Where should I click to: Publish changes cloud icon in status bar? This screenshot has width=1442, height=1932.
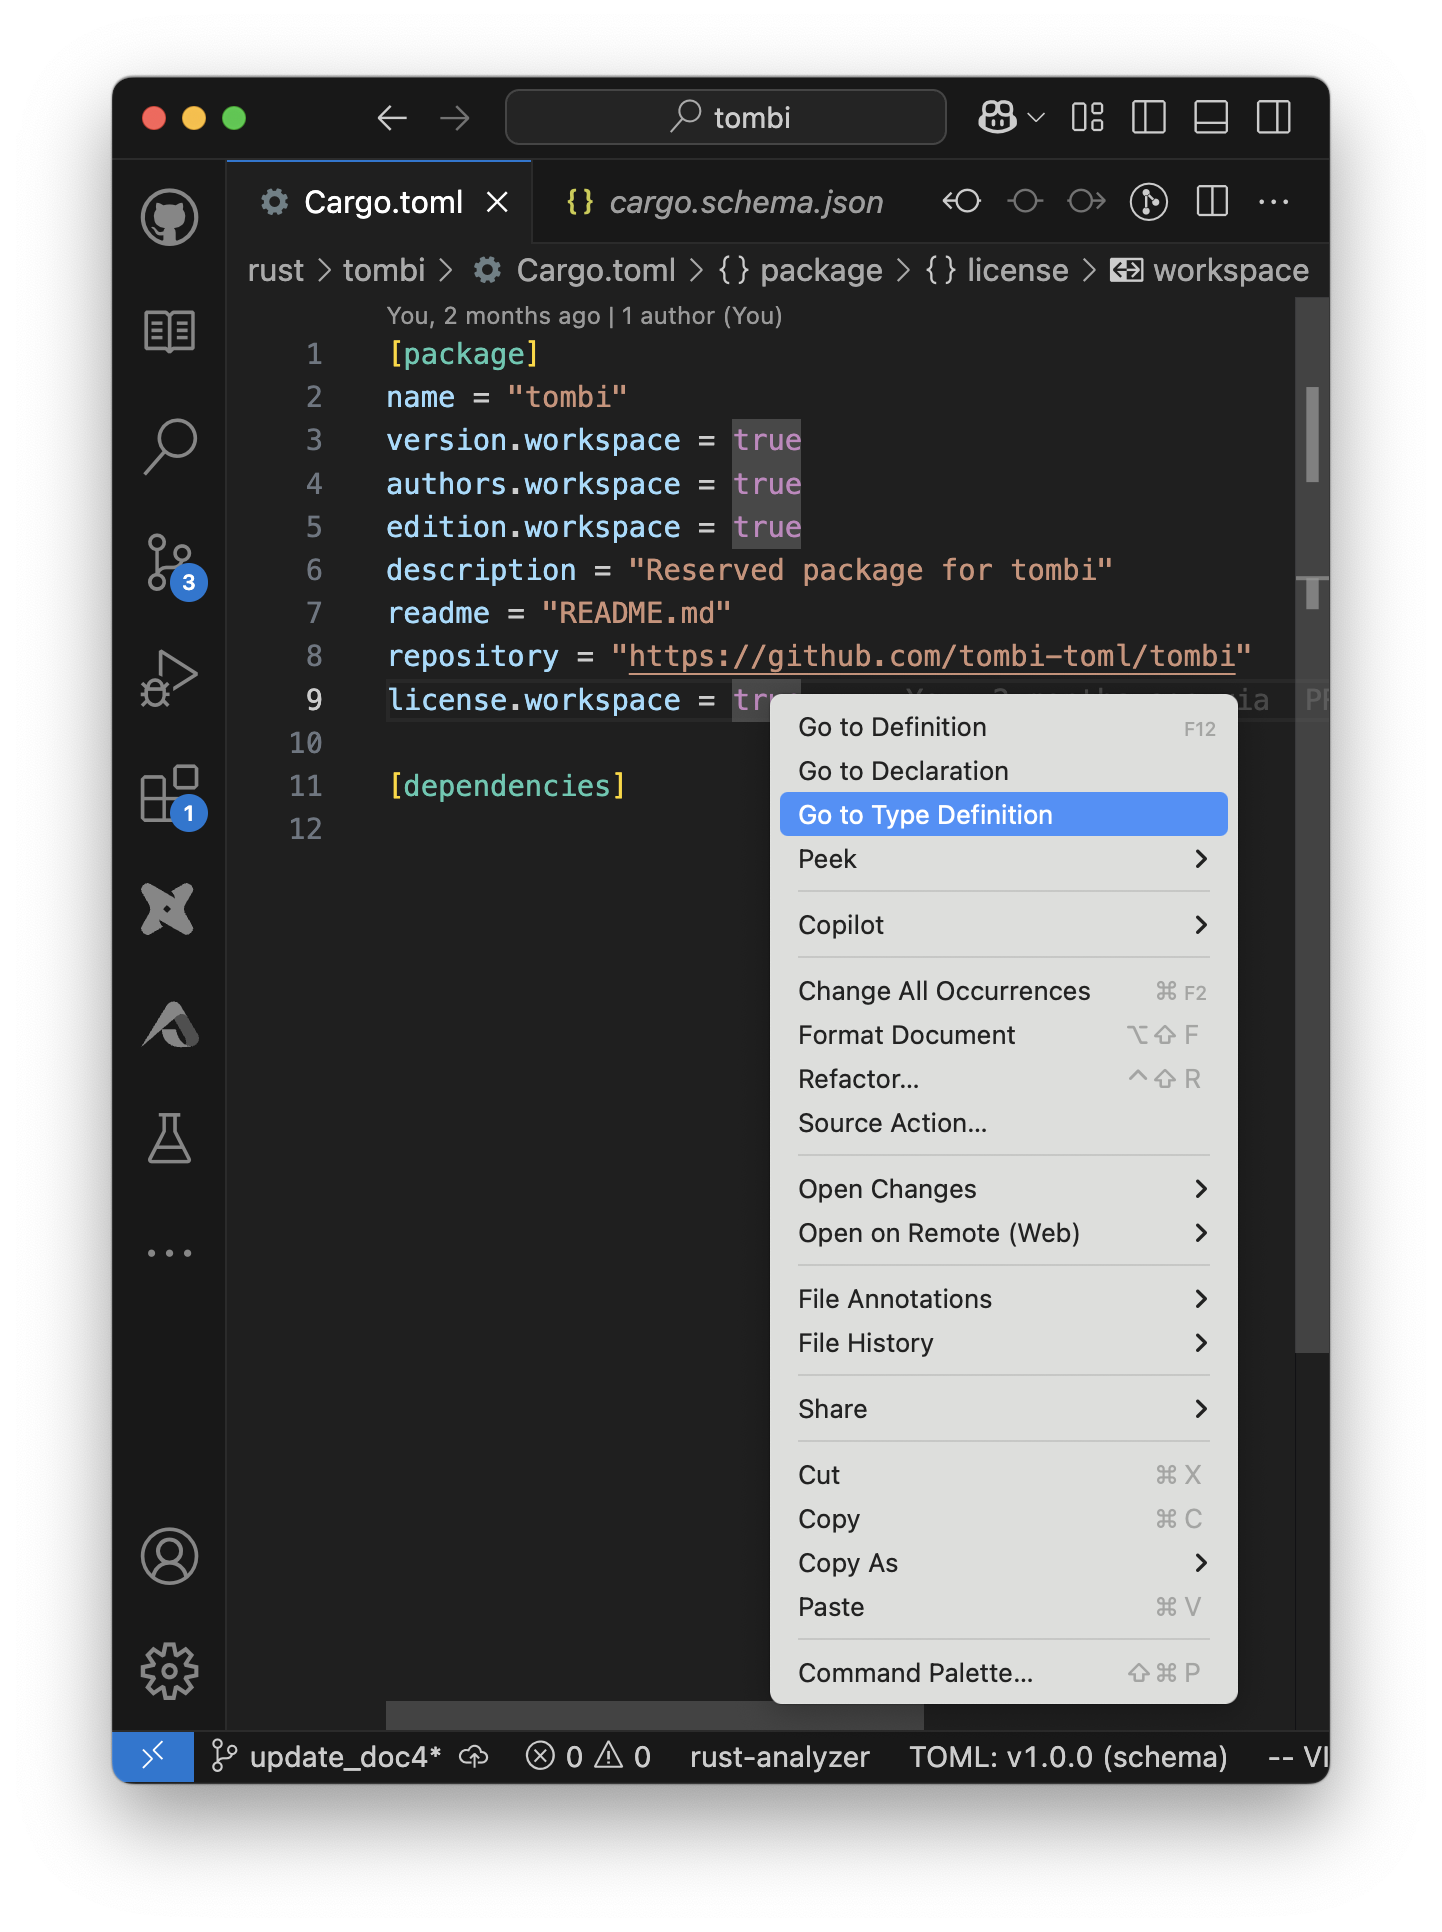point(474,1757)
